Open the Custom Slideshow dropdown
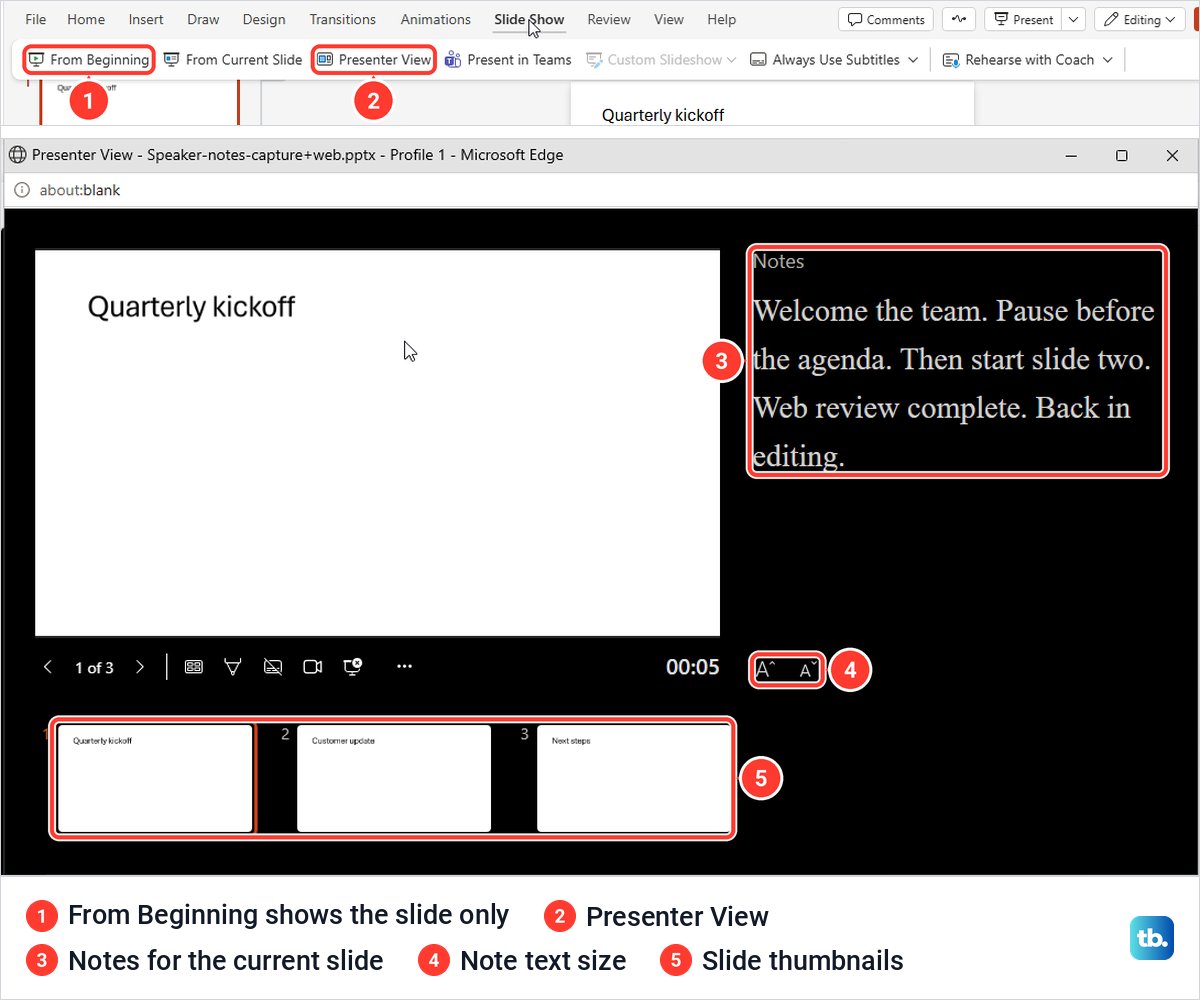Image resolution: width=1200 pixels, height=1000 pixels. 662,60
